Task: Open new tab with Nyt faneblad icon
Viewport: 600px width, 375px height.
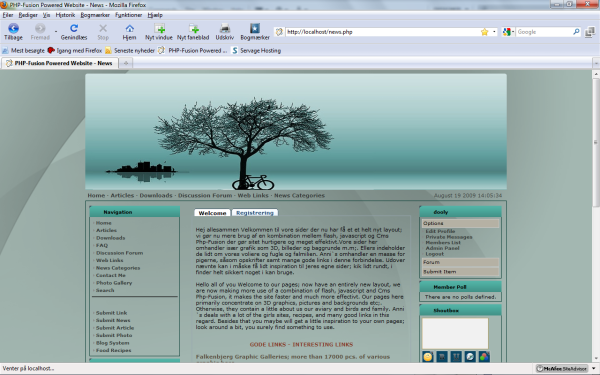Action: pos(193,31)
